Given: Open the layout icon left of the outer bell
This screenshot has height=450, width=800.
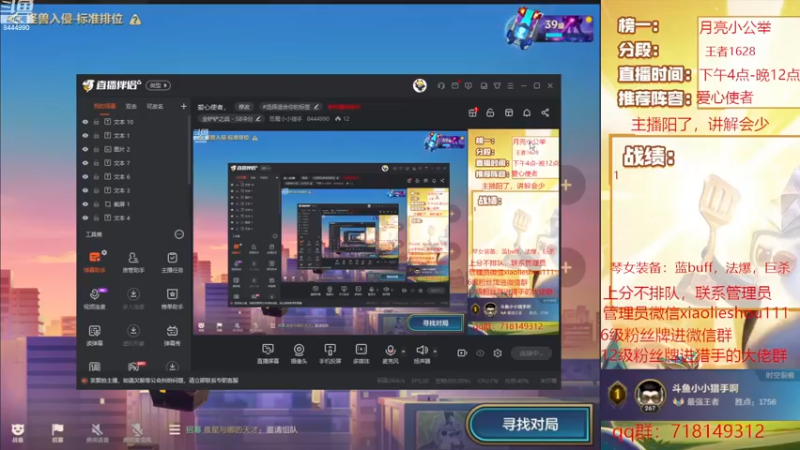Looking at the screenshot, I should pyautogui.click(x=509, y=113).
